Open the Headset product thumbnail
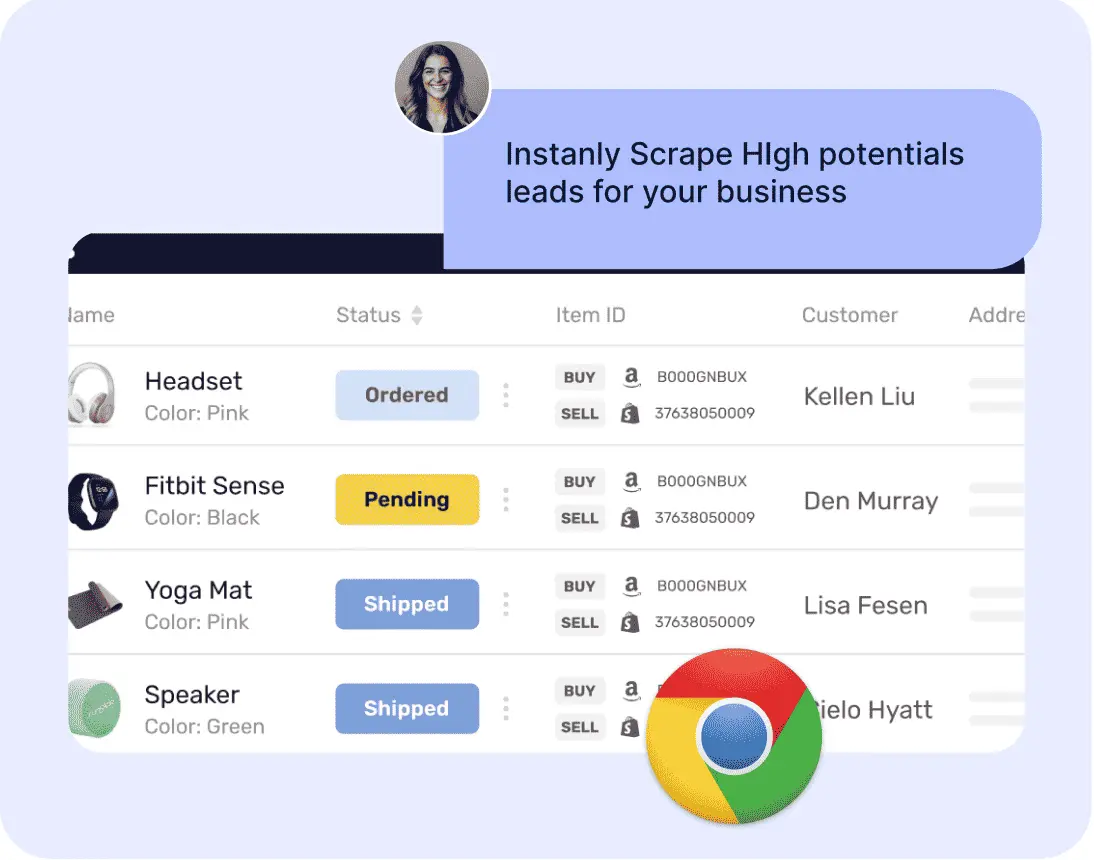The width and height of the screenshot is (1094, 860). pos(91,395)
